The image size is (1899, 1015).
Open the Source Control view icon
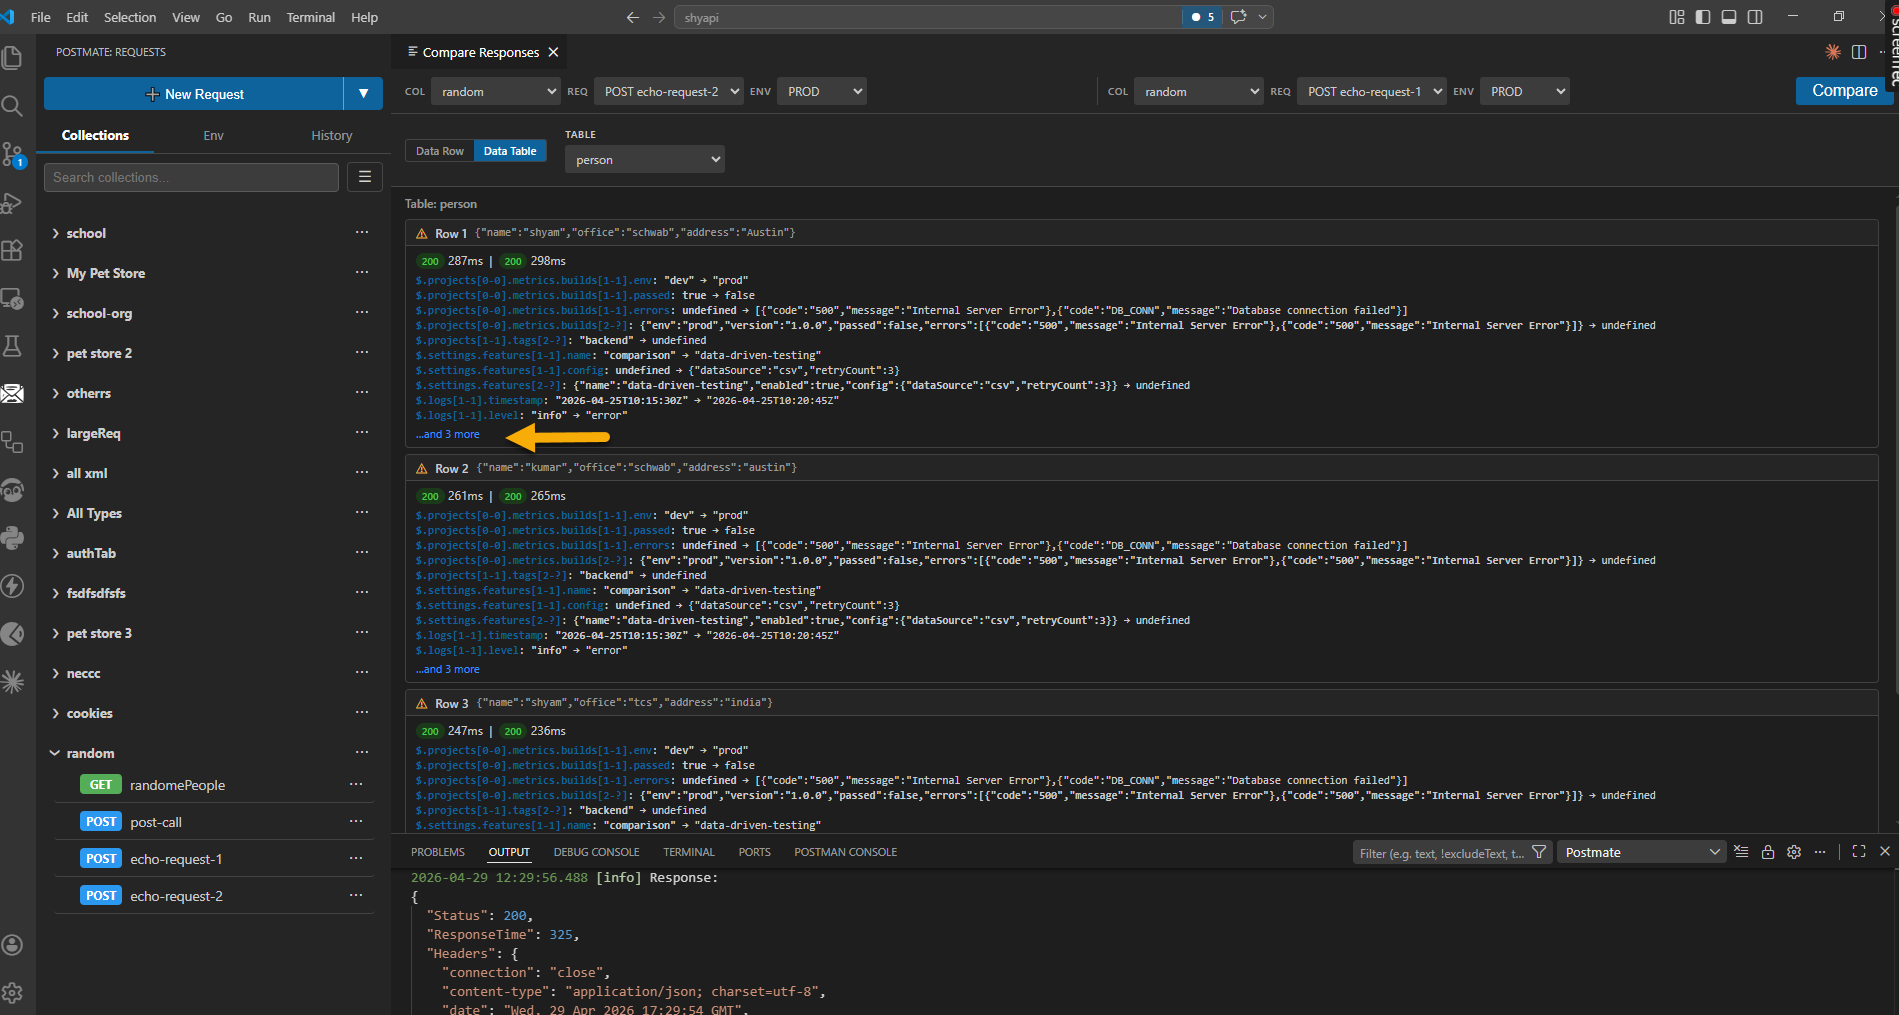(x=12, y=154)
